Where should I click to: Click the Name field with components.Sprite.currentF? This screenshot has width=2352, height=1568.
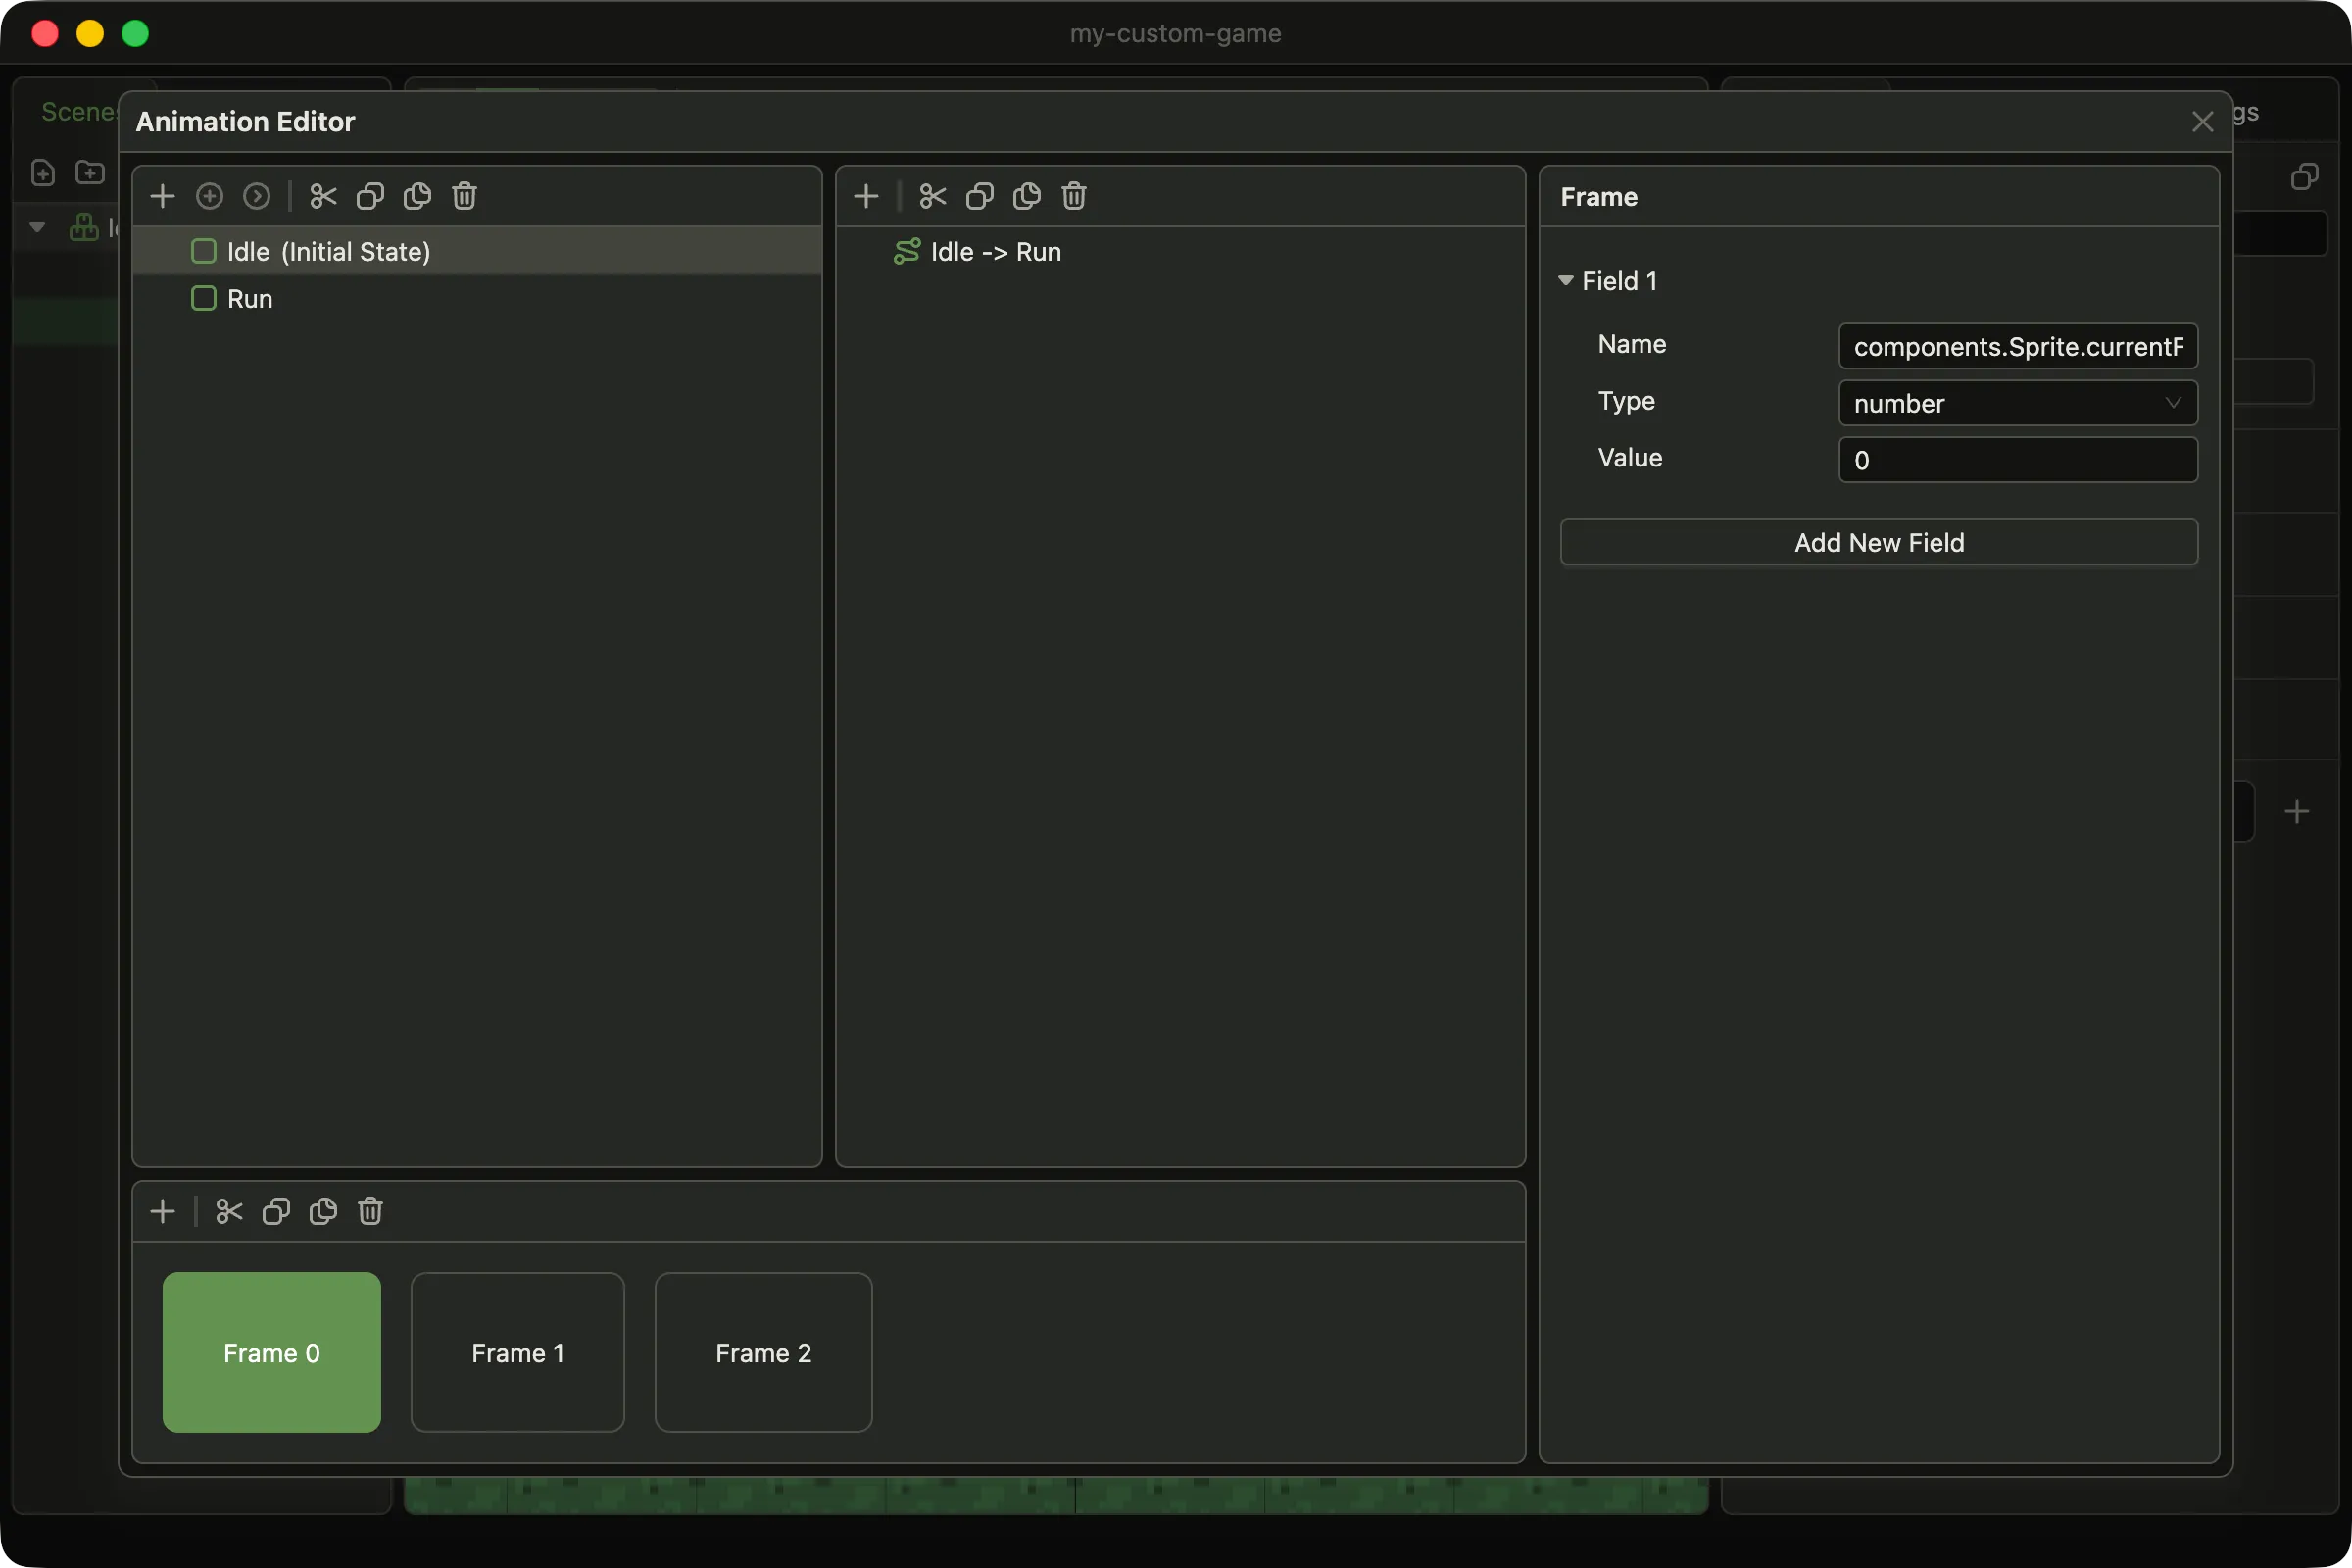tap(2017, 346)
